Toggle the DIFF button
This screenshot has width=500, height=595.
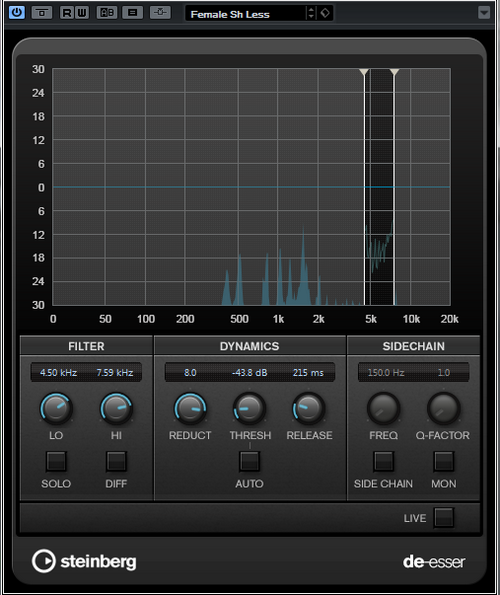pos(116,461)
